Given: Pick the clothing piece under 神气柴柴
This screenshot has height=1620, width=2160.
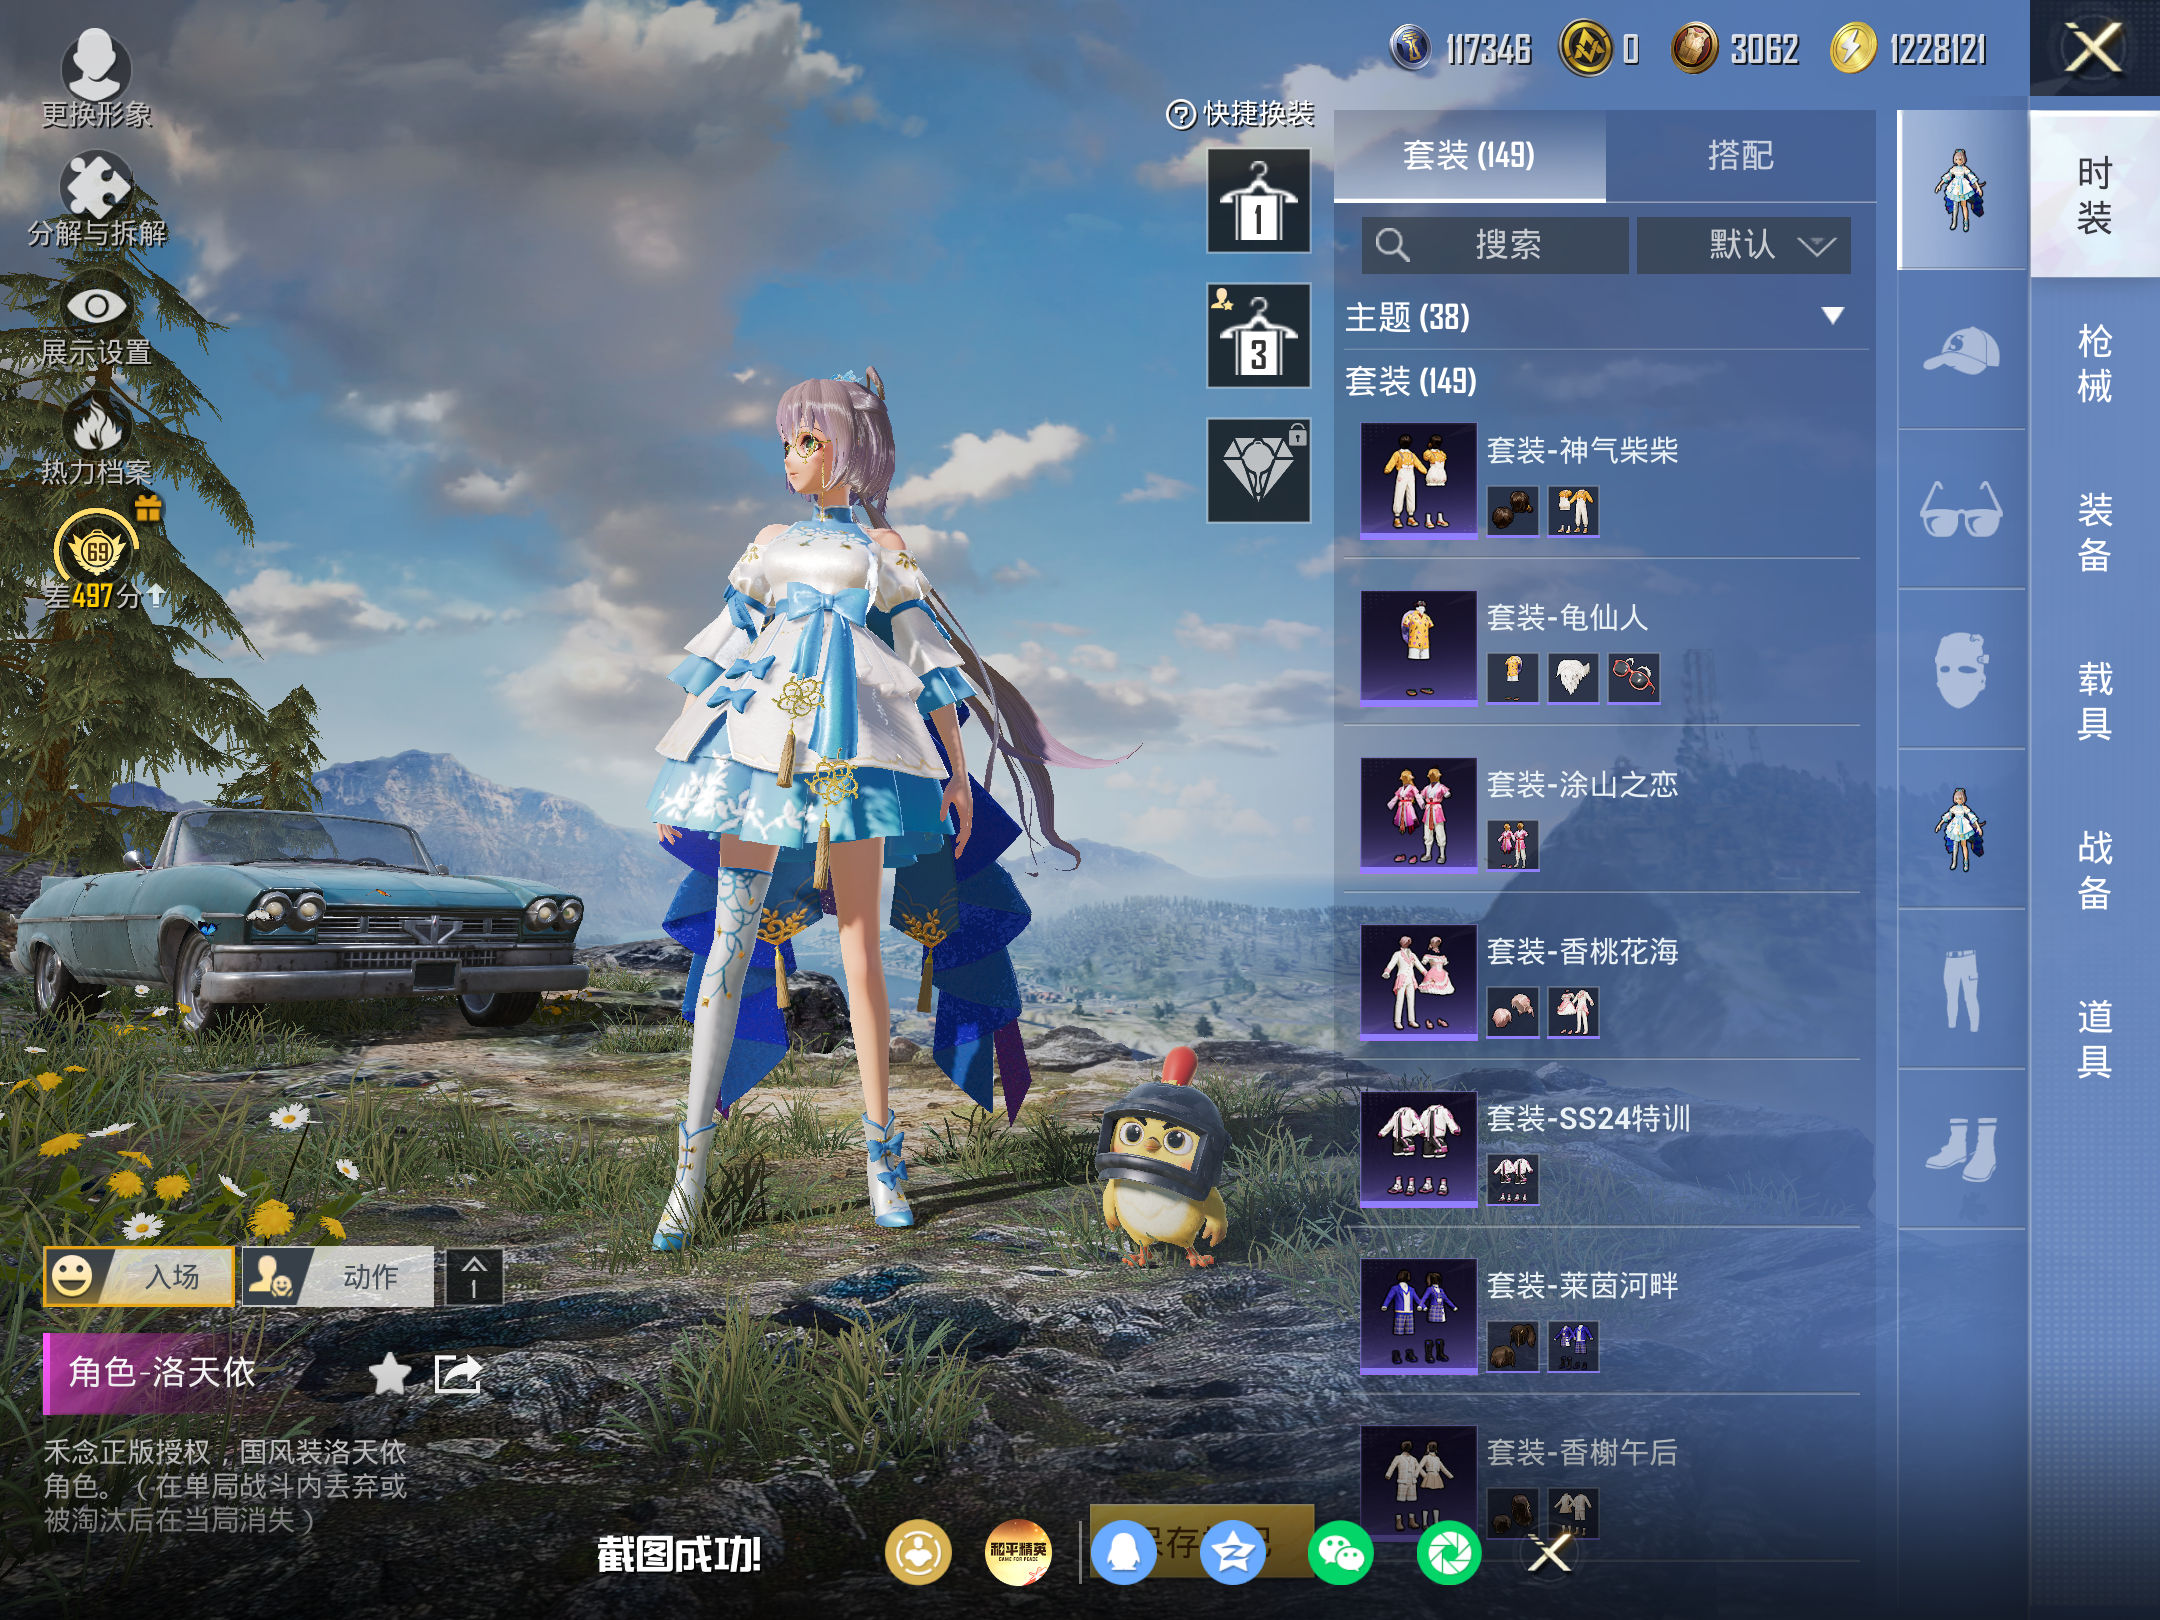Looking at the screenshot, I should [x=1573, y=511].
